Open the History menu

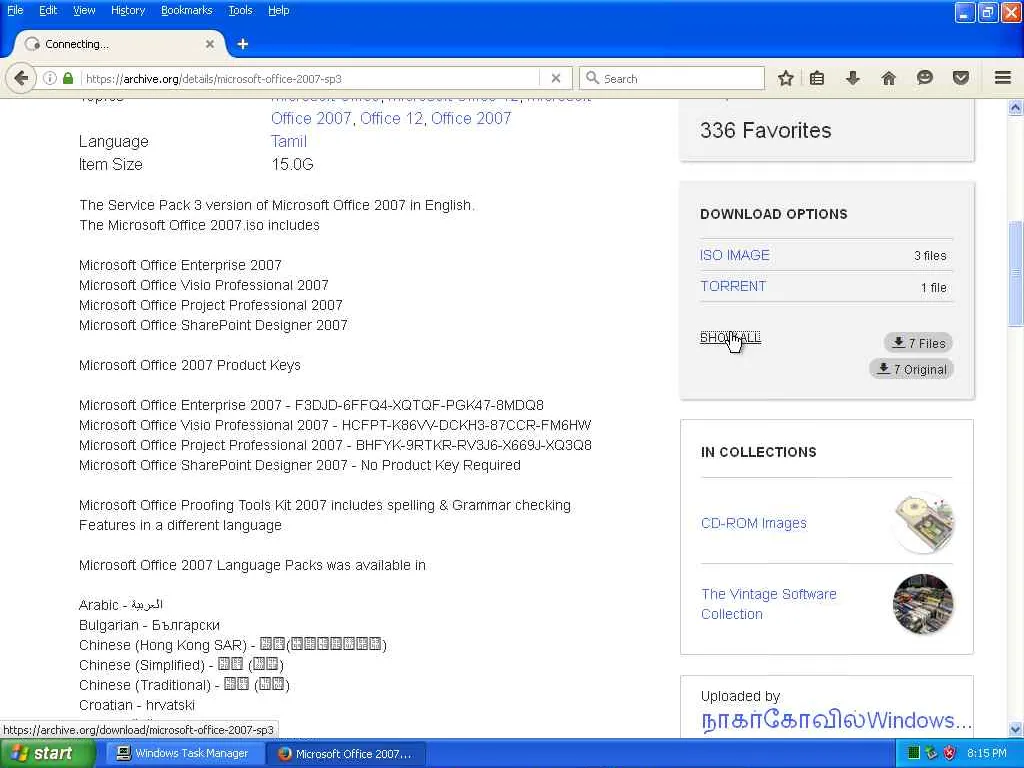tap(128, 10)
